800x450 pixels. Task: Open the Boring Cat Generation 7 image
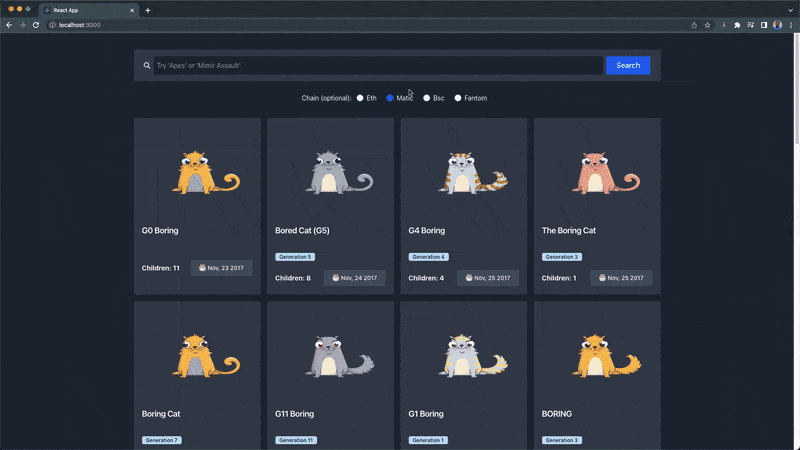tap(206, 356)
